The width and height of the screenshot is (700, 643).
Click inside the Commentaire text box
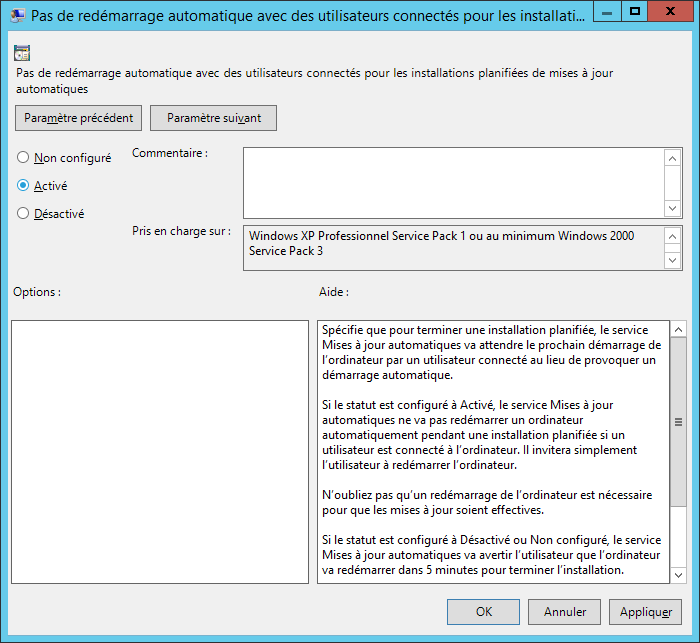454,183
